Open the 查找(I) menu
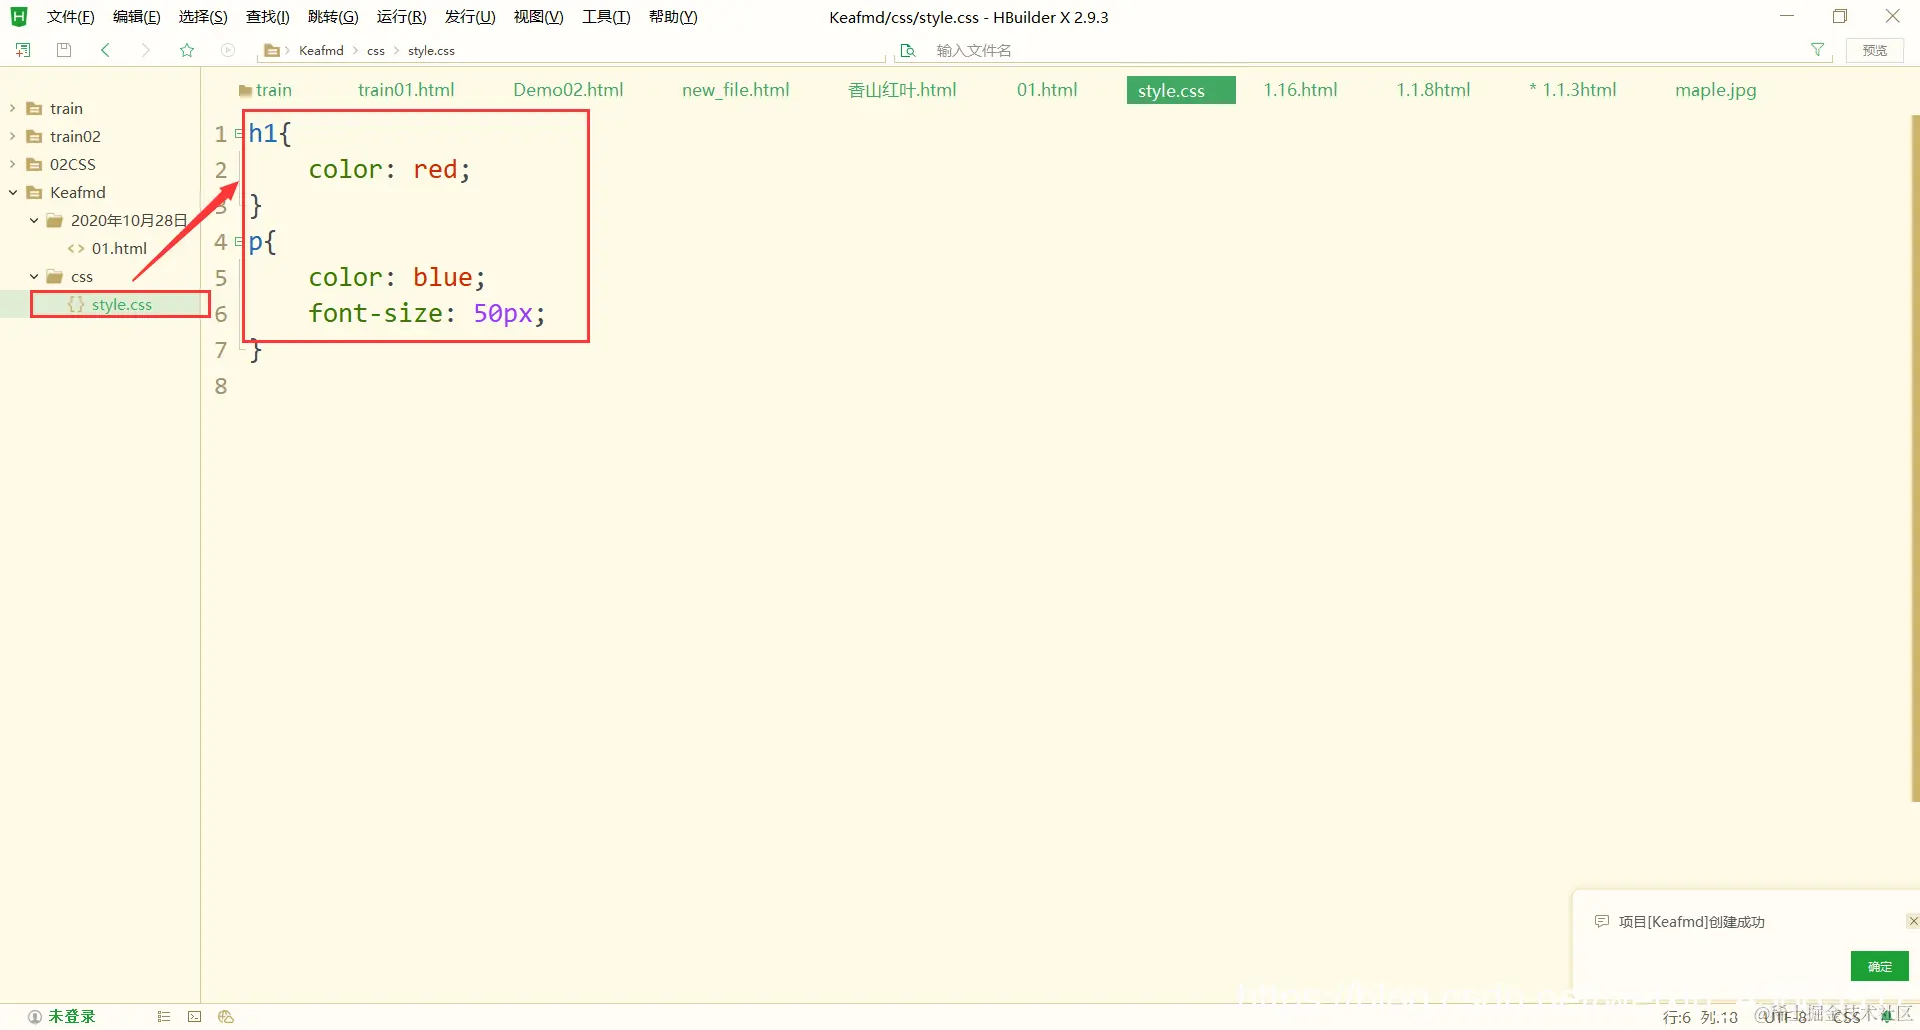Screen dimensions: 1920x1030 pos(268,17)
